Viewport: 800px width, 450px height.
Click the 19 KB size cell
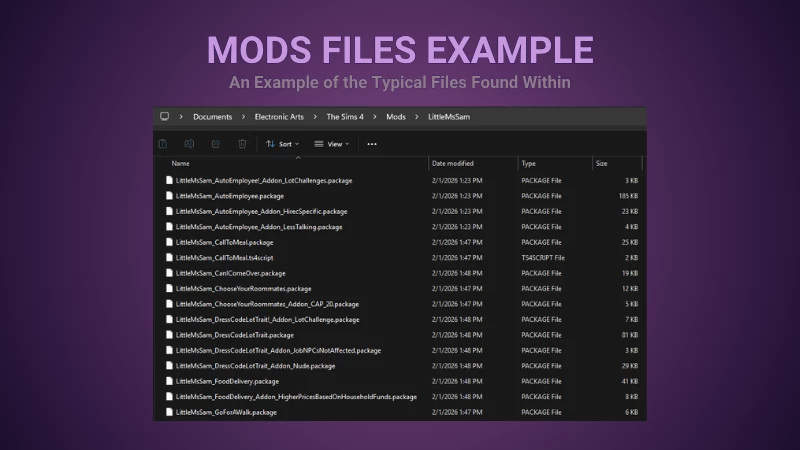click(630, 273)
